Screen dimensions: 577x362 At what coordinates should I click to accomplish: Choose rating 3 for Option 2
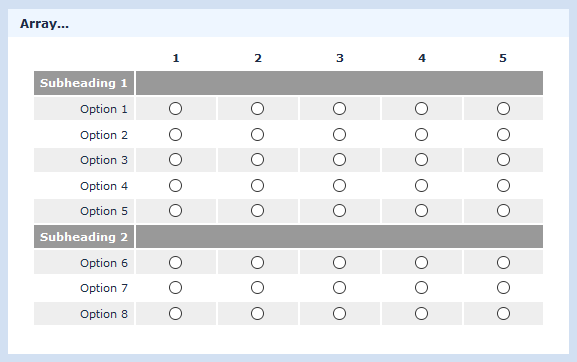[339, 135]
